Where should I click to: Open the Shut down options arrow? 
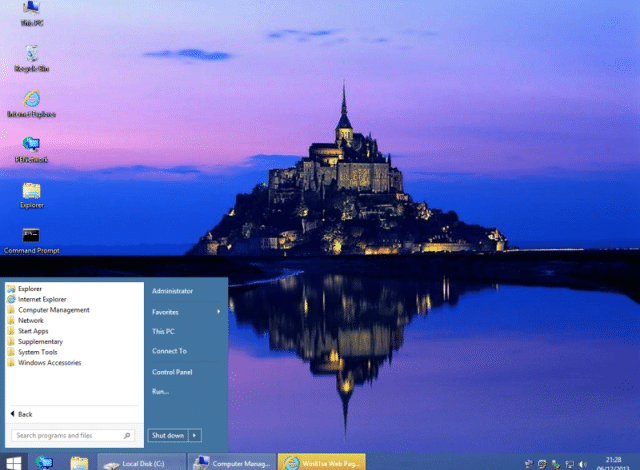(195, 435)
